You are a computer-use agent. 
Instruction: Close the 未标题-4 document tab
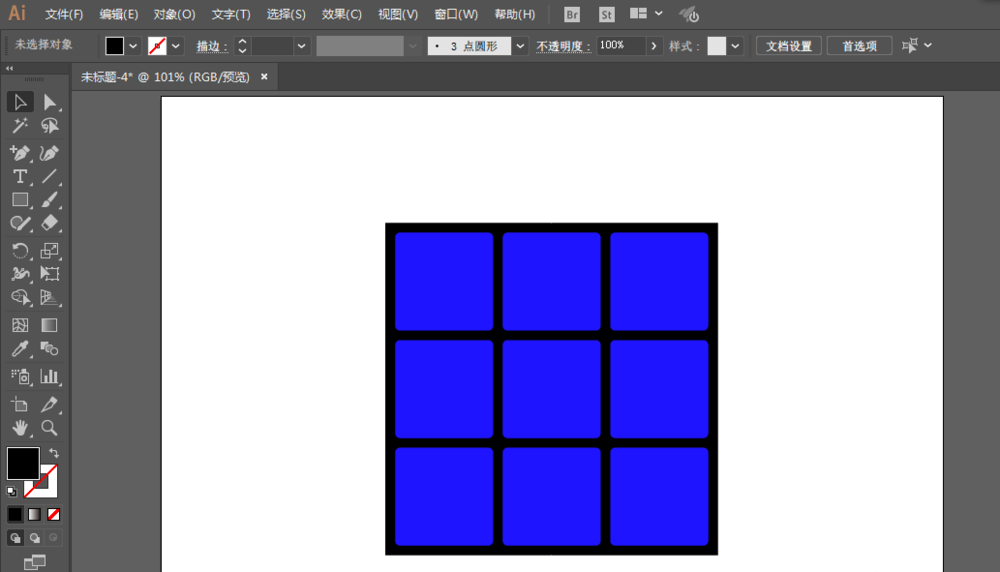click(x=264, y=77)
